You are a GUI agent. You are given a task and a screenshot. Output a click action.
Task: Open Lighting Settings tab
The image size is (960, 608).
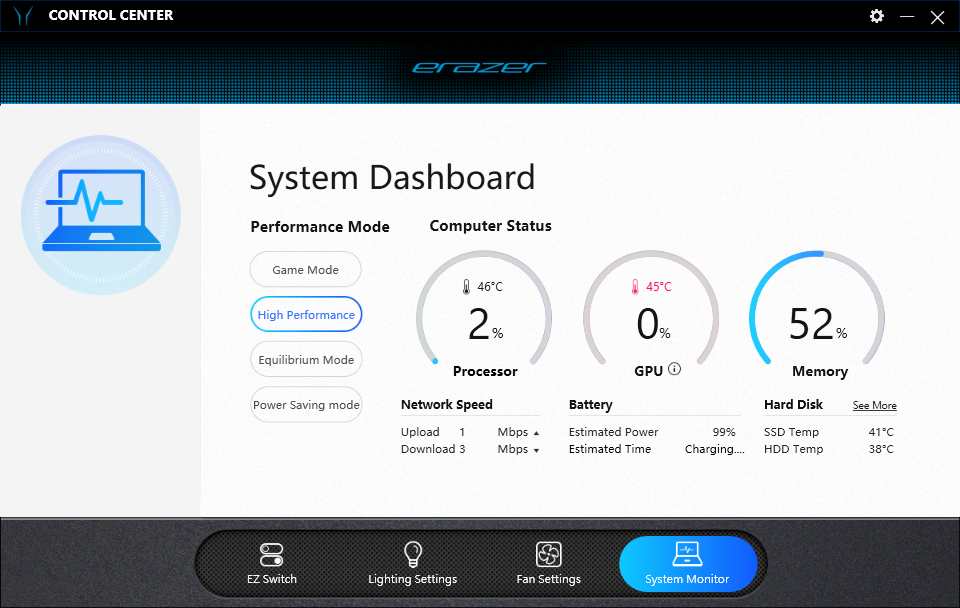(413, 564)
